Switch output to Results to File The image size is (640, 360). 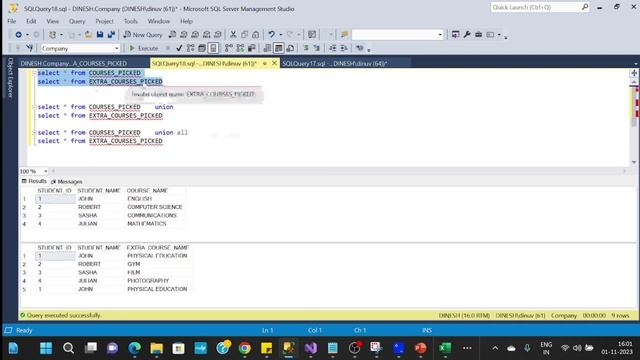tap(290, 48)
